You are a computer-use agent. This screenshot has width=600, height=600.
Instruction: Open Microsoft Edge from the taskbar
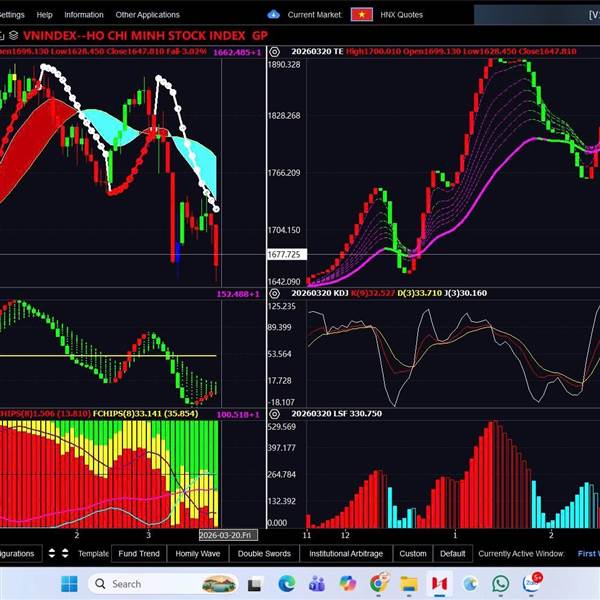coord(286,583)
